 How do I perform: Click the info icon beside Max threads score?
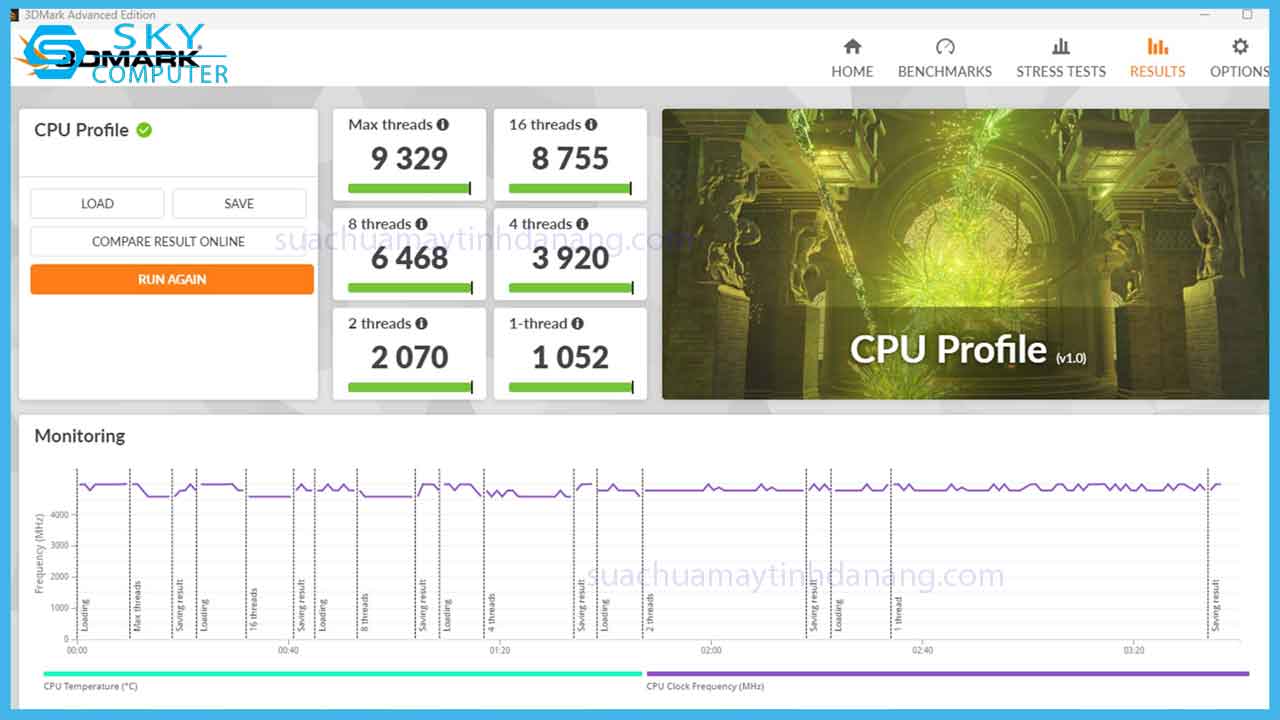click(443, 124)
